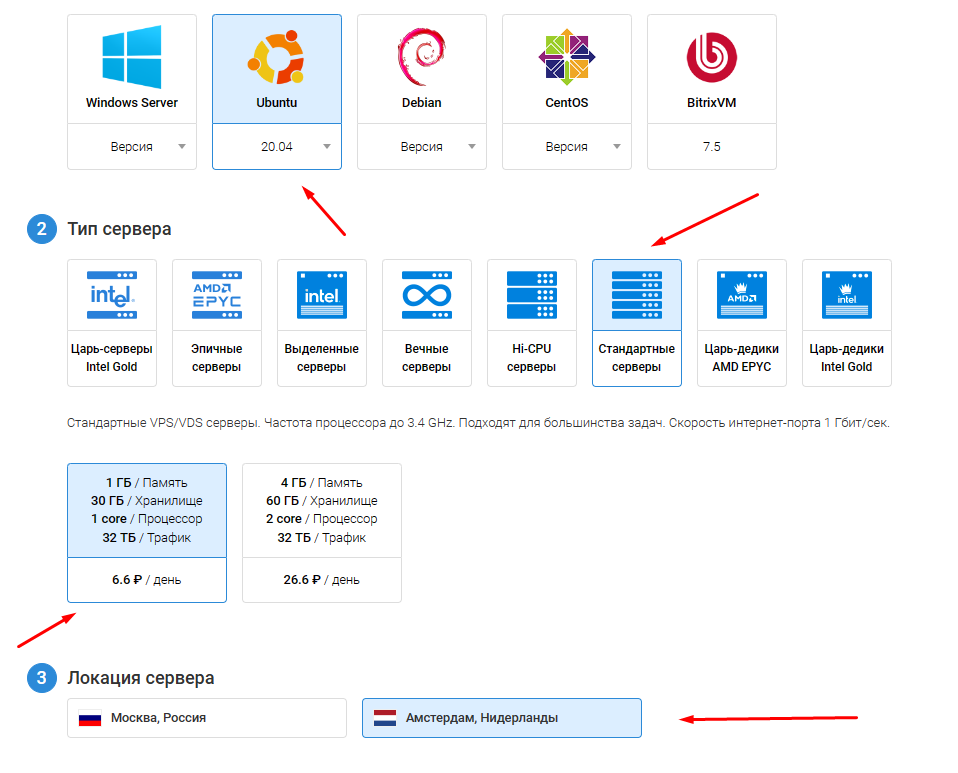
Task: Click the Debian swirl logo
Action: (421, 57)
